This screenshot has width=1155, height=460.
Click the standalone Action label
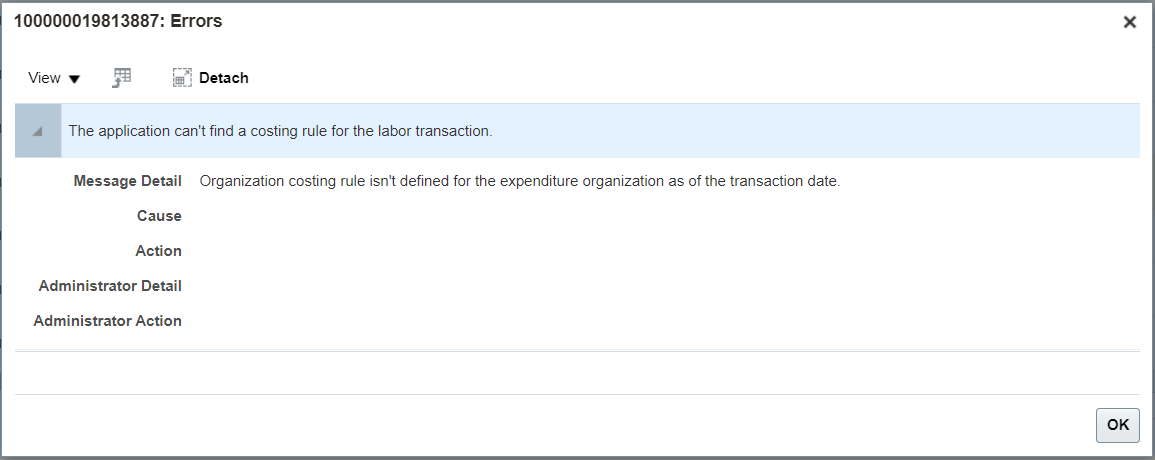(158, 251)
